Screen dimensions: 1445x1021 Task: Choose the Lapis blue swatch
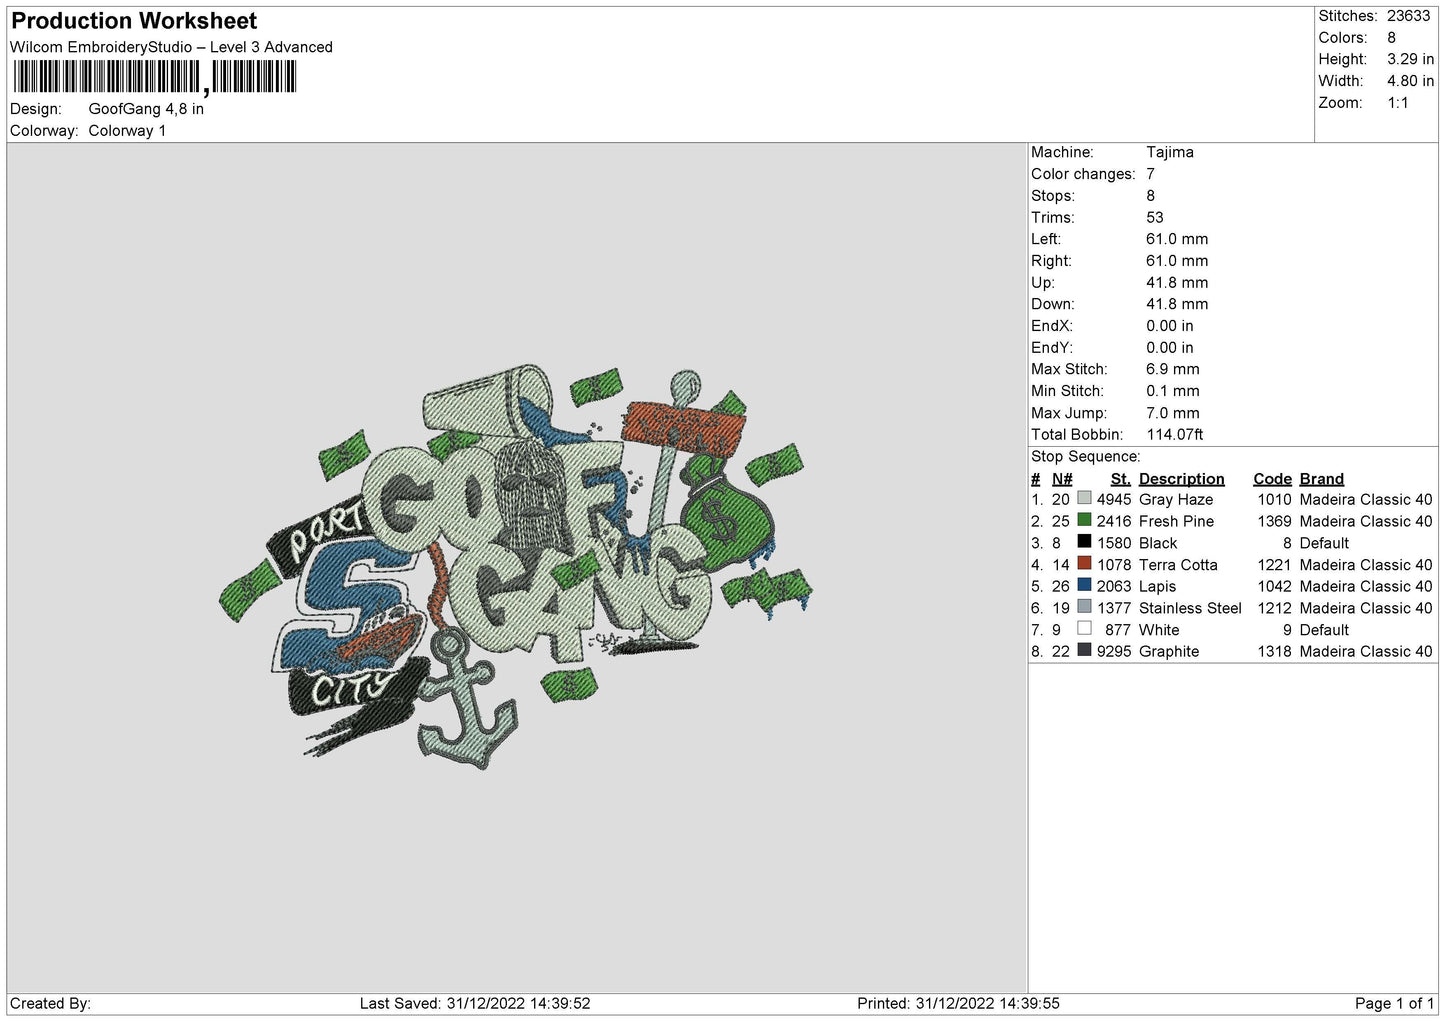click(x=1084, y=585)
